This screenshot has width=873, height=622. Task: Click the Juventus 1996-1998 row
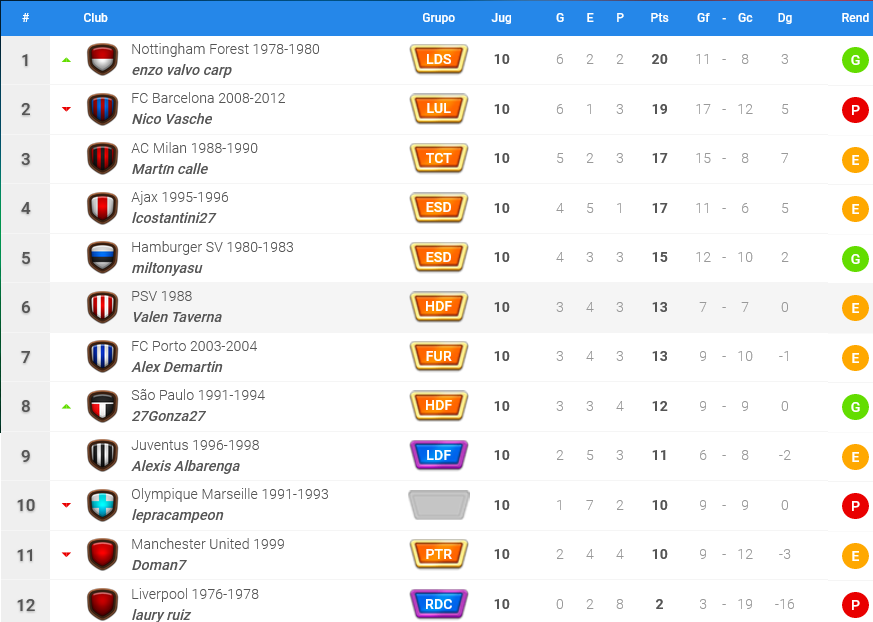[436, 456]
